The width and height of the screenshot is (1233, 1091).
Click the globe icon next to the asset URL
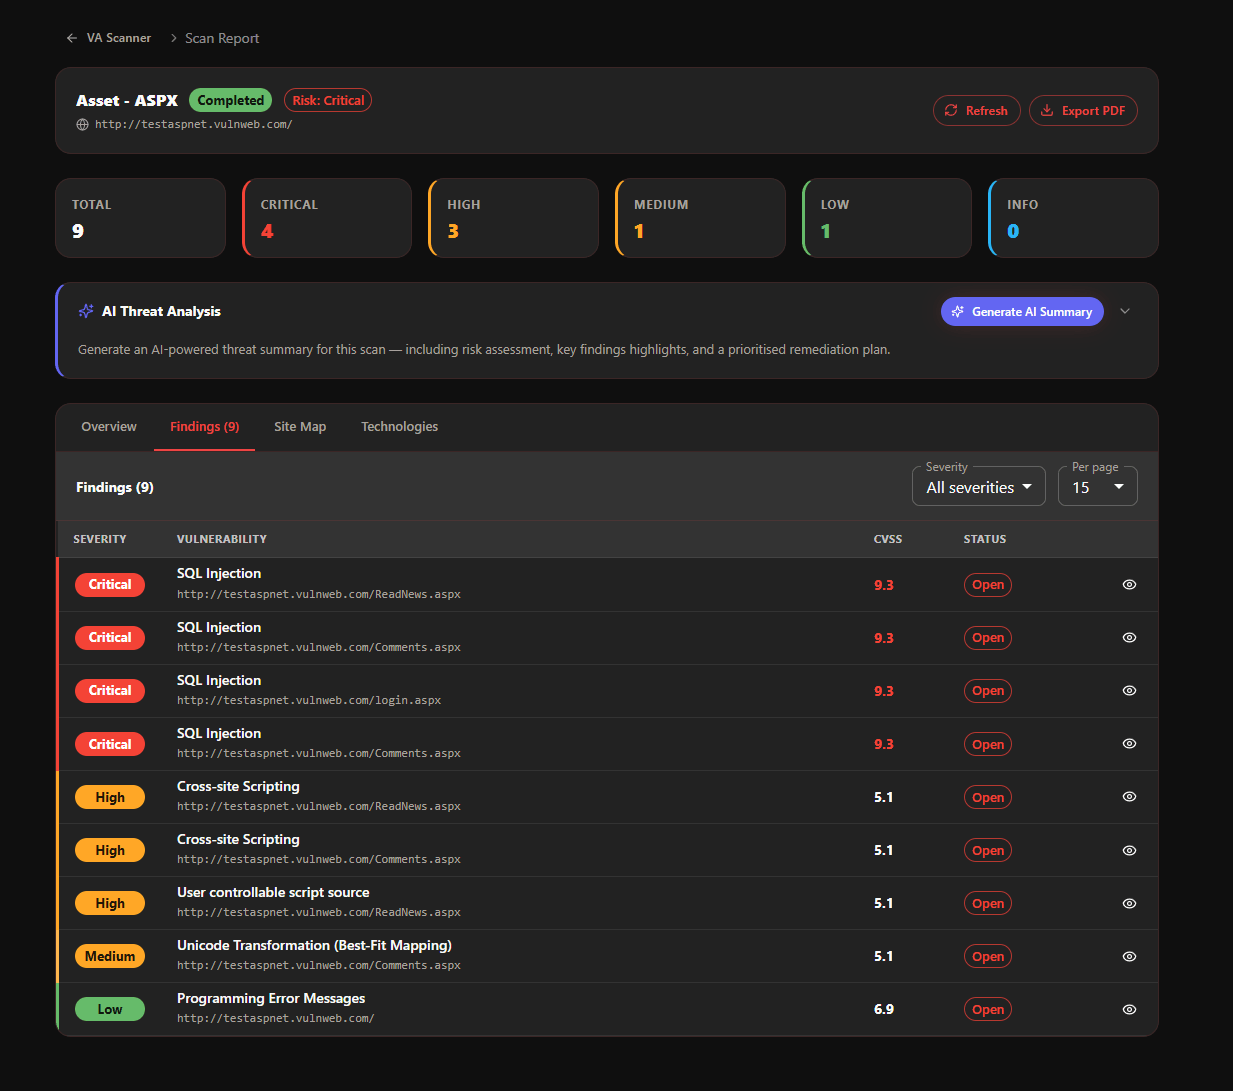coord(82,125)
